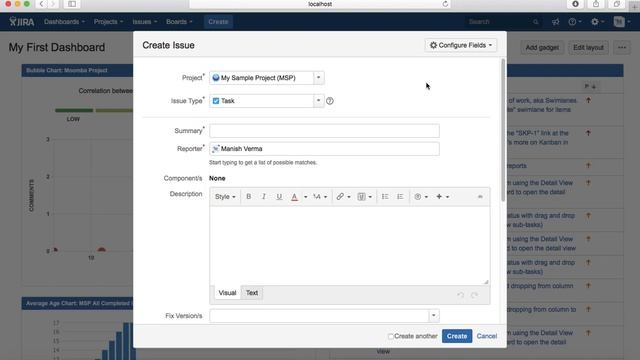Open the Boards menu

179,22
